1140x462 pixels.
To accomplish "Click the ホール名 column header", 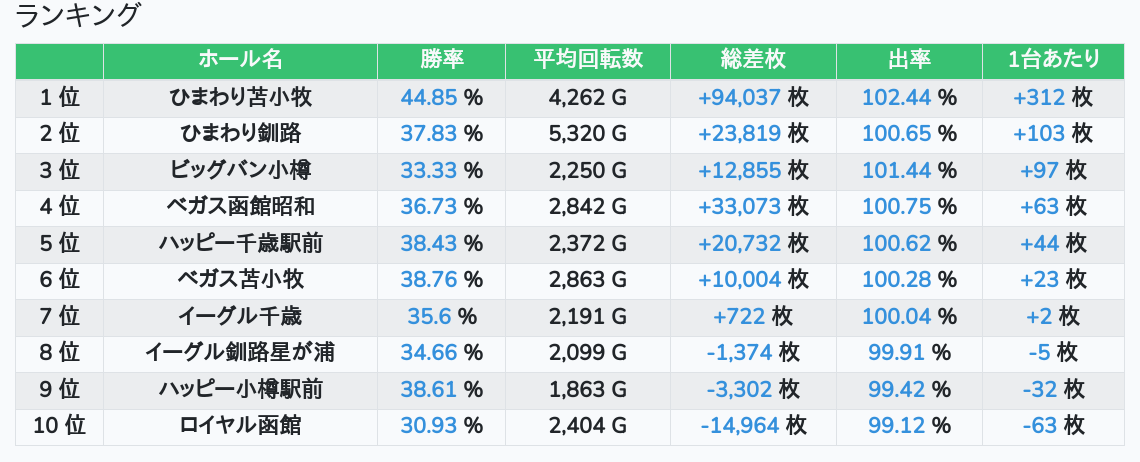I will coord(240,60).
